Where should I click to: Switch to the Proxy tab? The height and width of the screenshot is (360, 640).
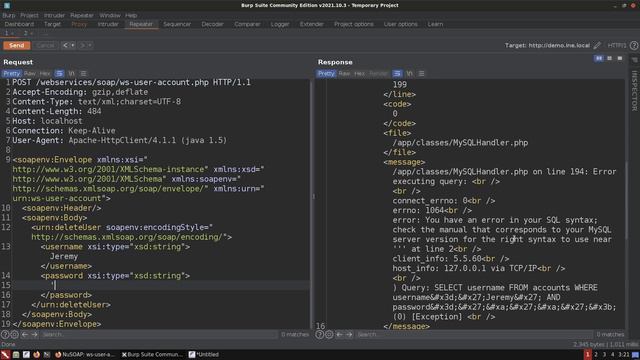(79, 24)
